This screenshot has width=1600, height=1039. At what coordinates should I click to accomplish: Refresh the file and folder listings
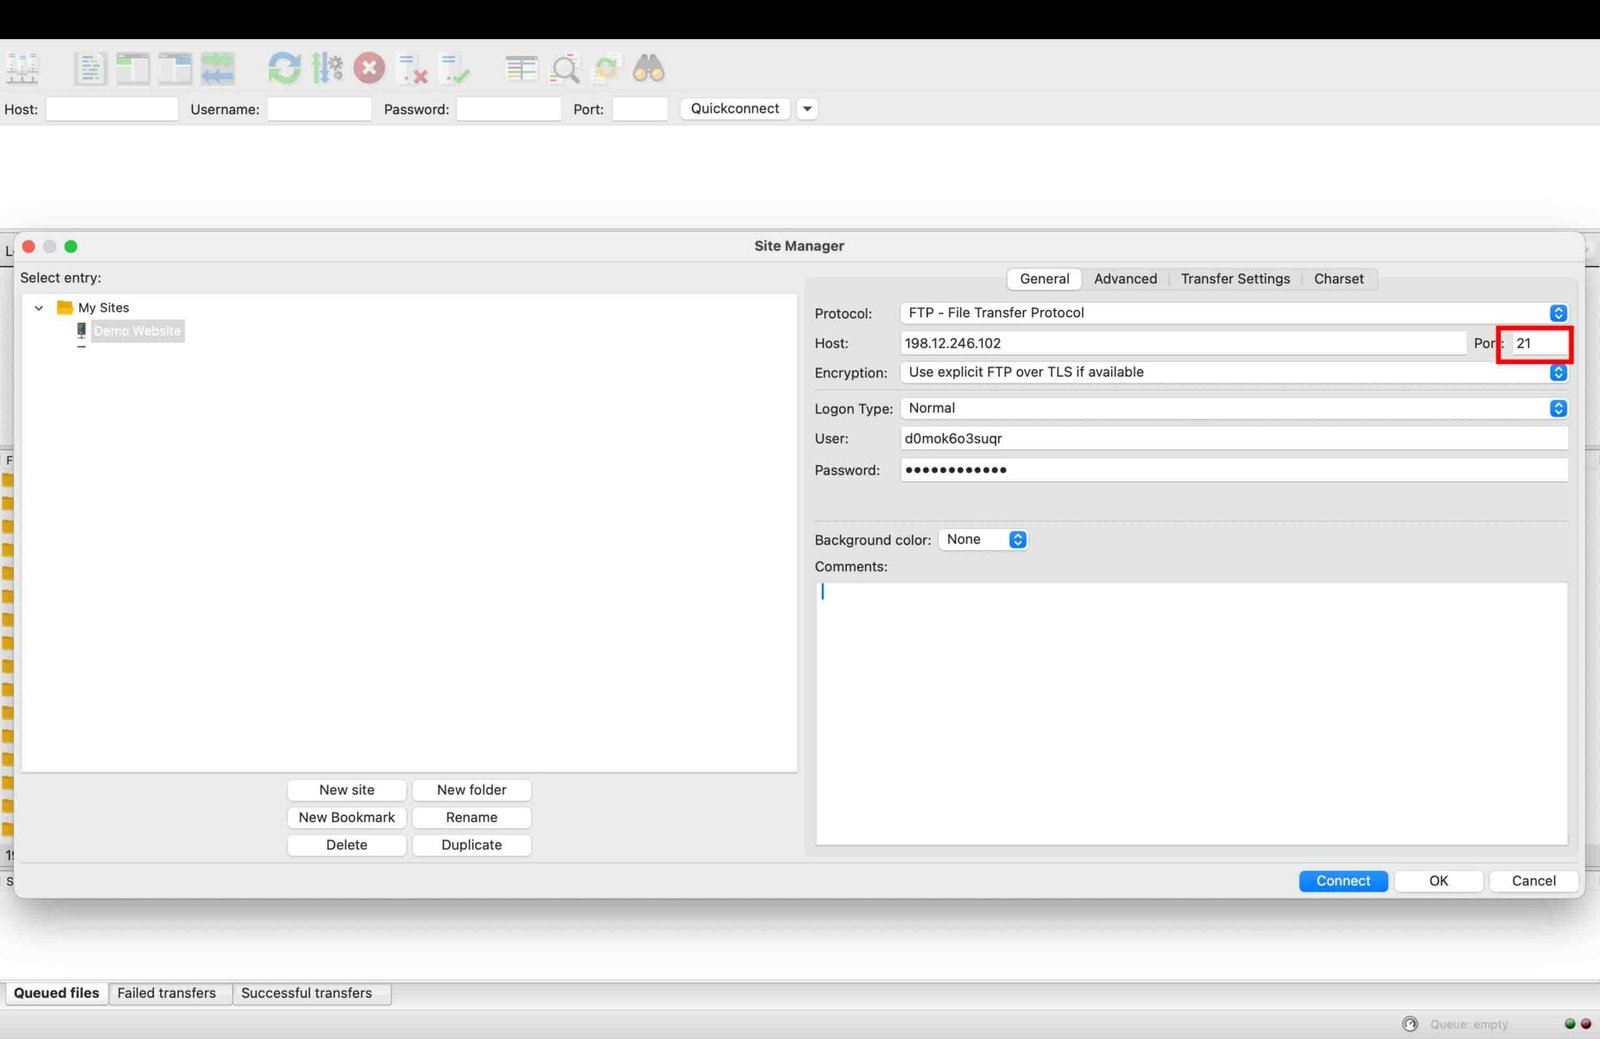[285, 68]
